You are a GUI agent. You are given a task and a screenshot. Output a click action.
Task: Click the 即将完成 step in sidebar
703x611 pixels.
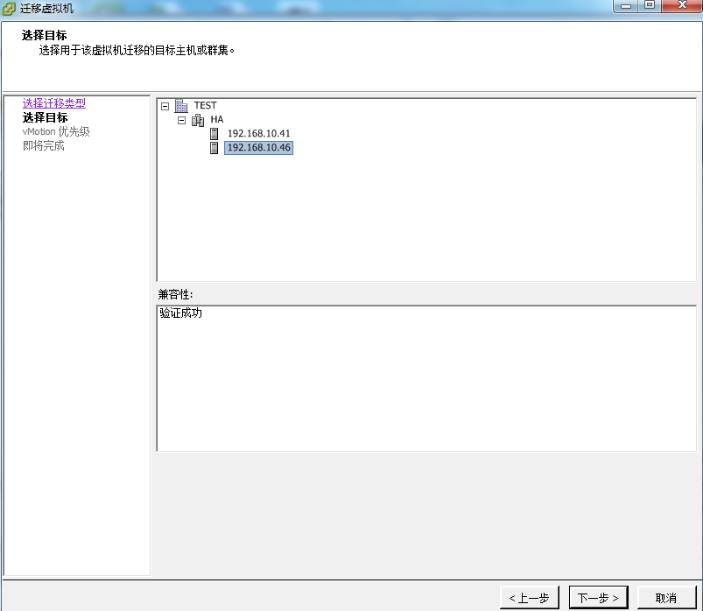click(43, 145)
